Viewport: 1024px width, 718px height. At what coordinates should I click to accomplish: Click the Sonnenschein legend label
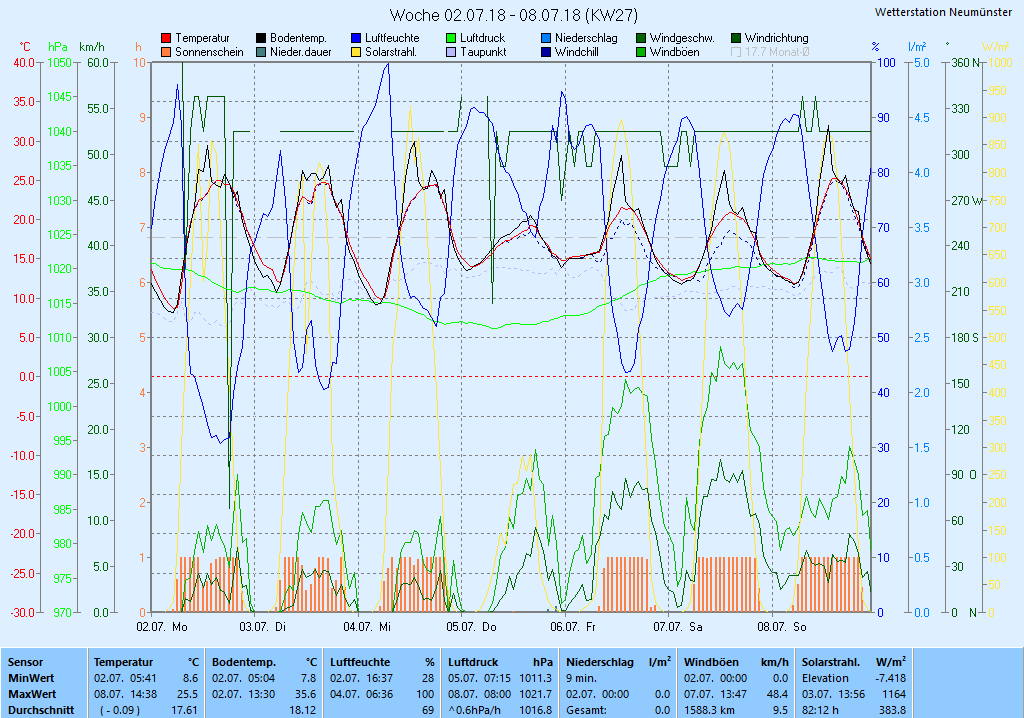(209, 52)
